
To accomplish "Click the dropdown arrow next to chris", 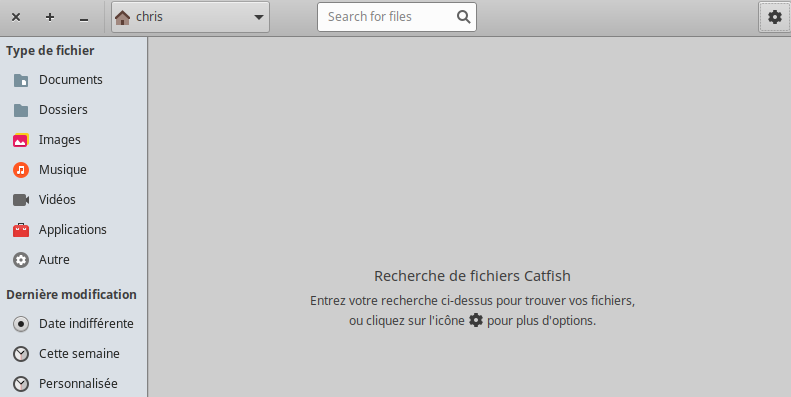I will (x=259, y=17).
